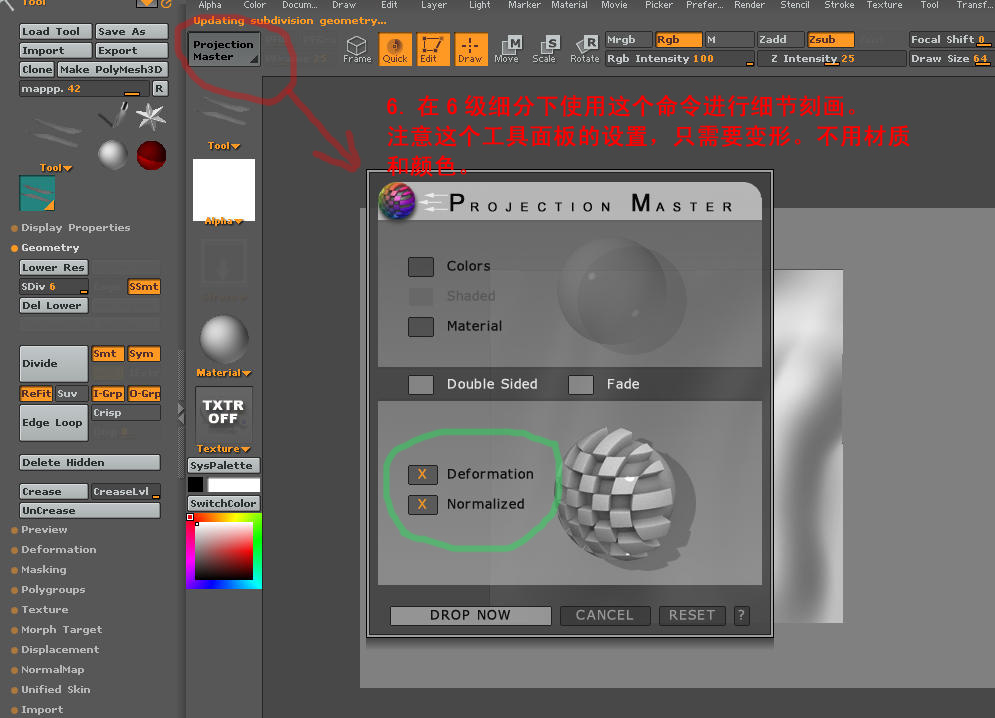Select the Frame view icon
The image size is (995, 718).
357,50
